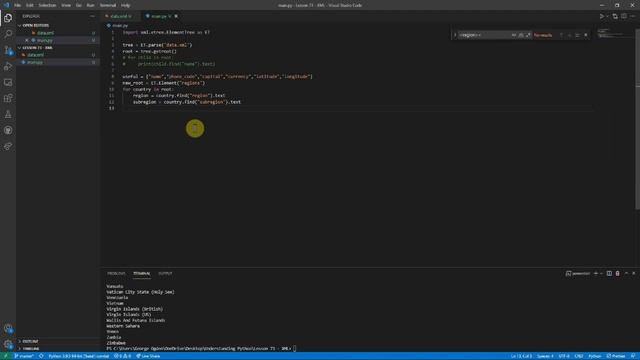
Task: Start Live Share from status bar
Action: pyautogui.click(x=148, y=356)
